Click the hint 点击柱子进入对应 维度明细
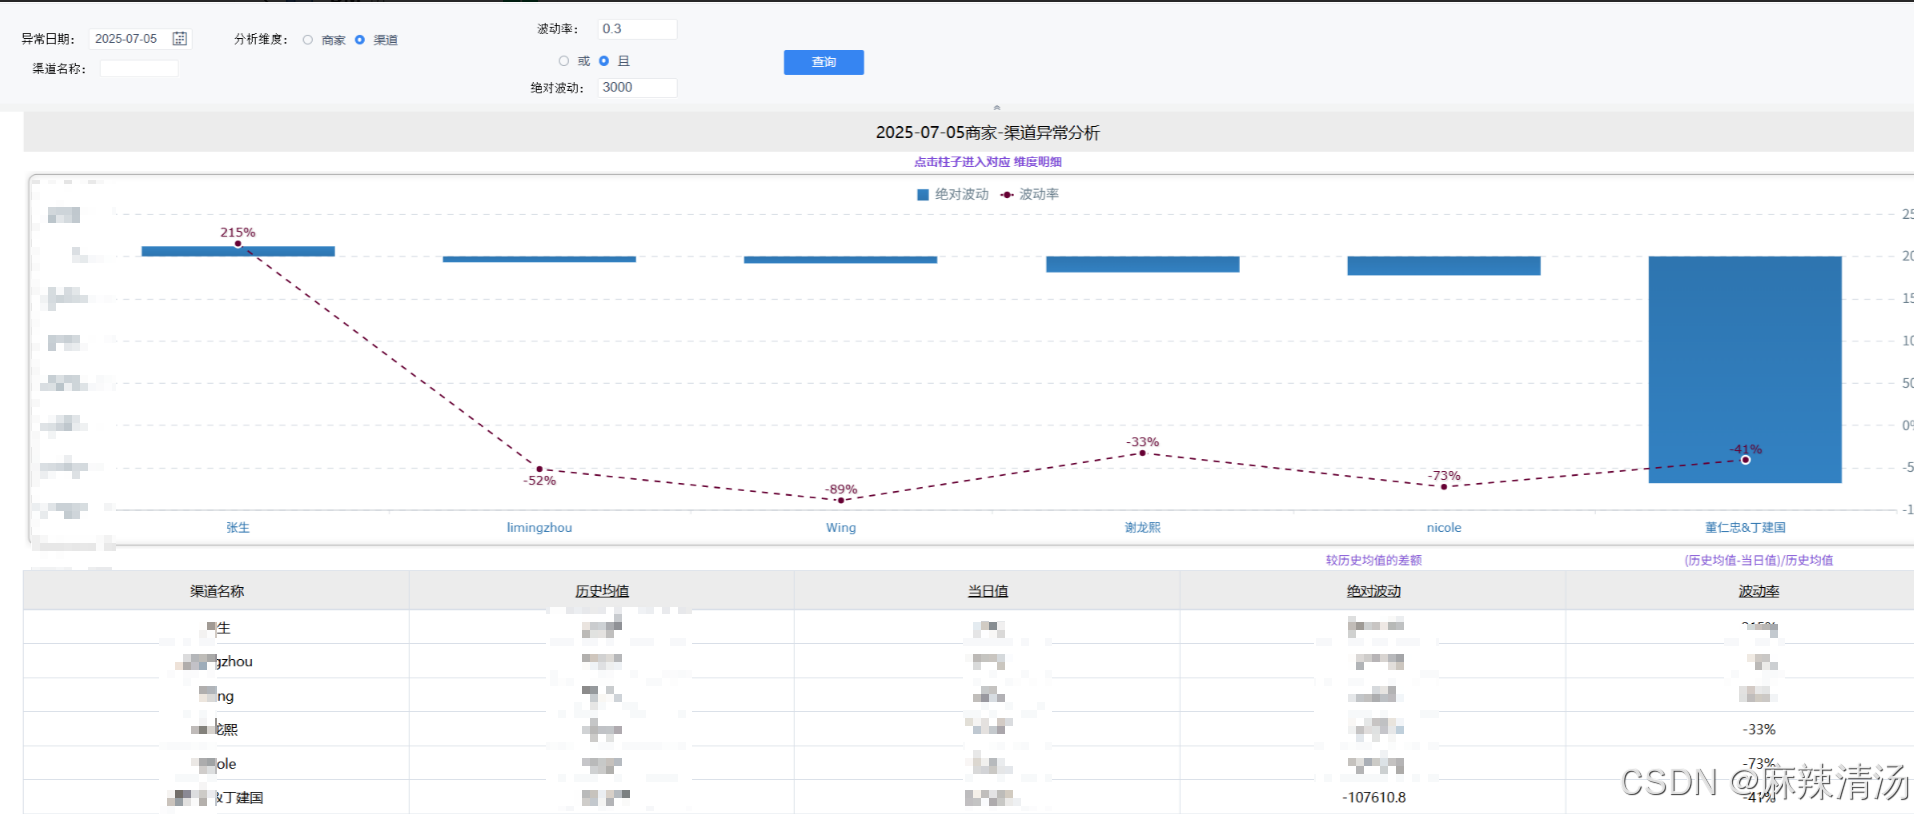This screenshot has height=814, width=1914. point(988,161)
